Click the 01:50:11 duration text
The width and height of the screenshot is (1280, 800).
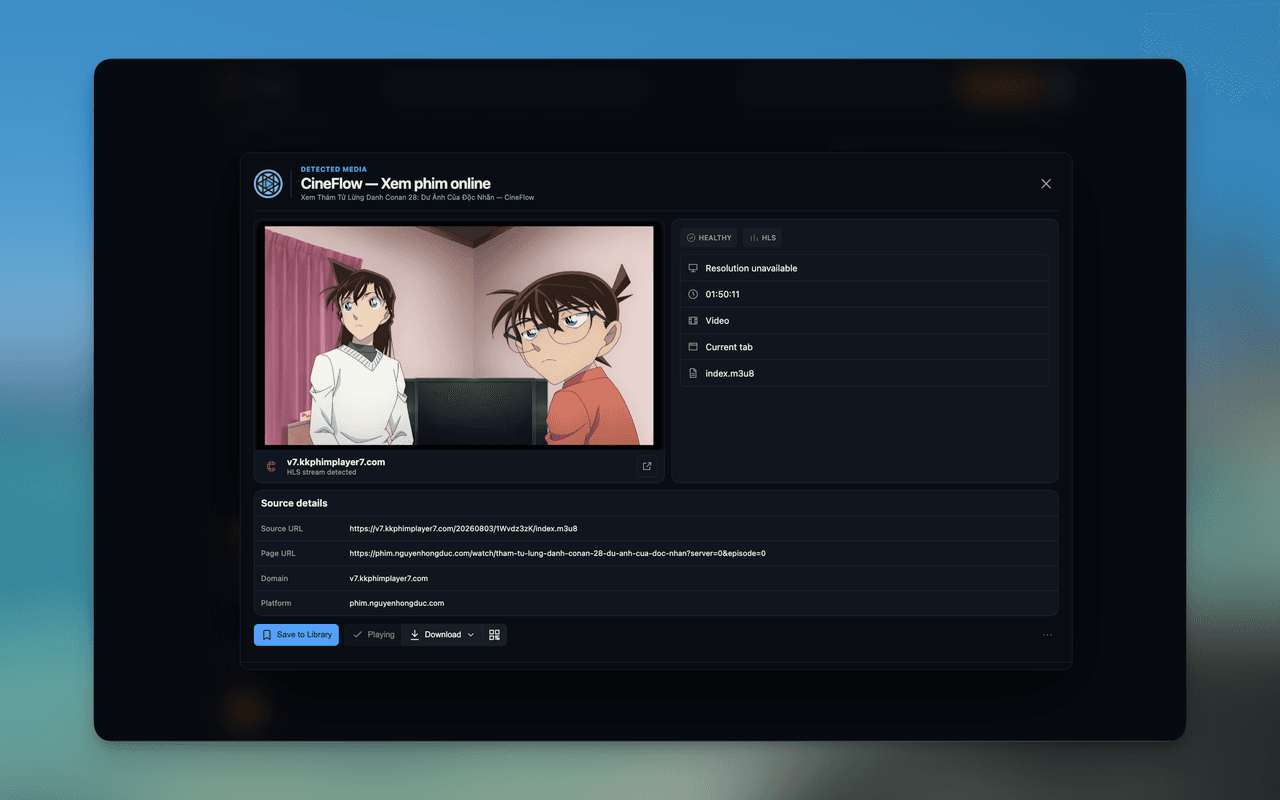point(722,294)
